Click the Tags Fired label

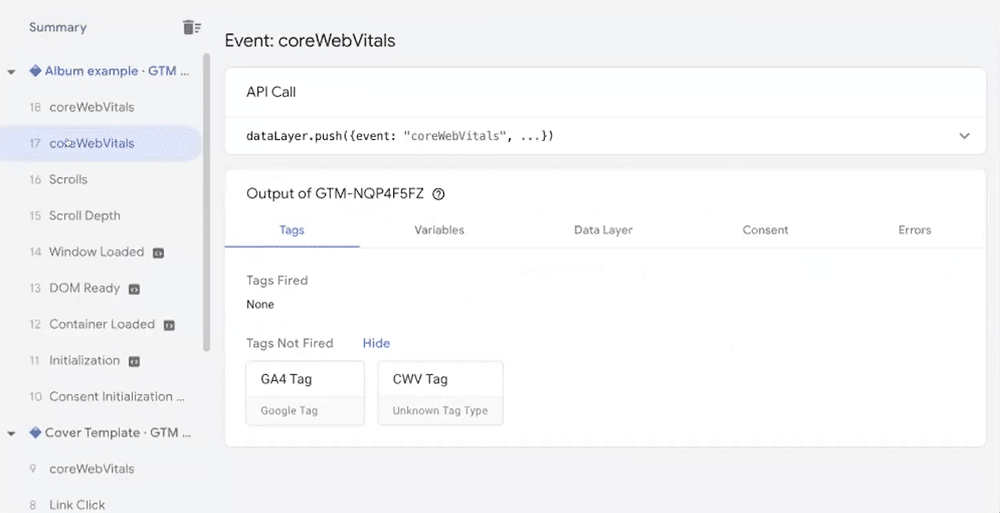coord(277,280)
